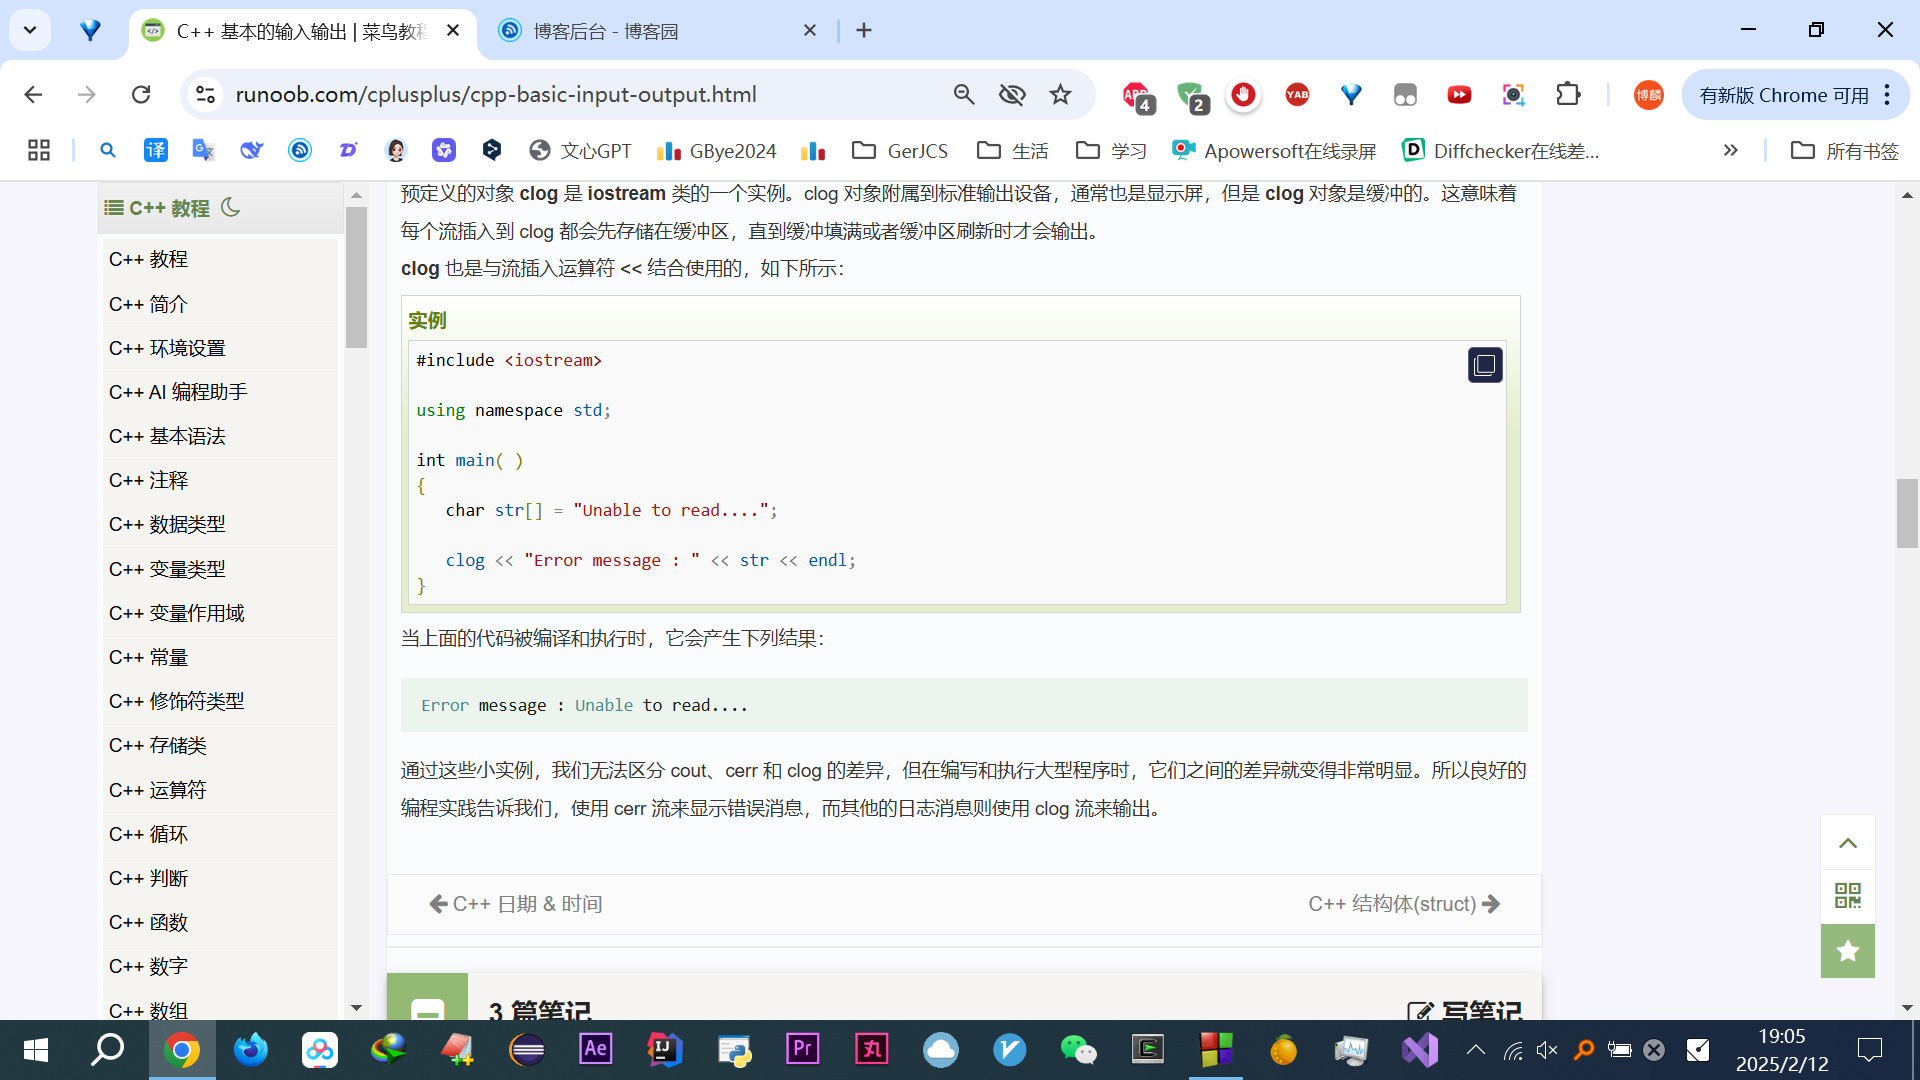Click the QR code icon on right
Viewport: 1920px width, 1080px height.
pyautogui.click(x=1847, y=895)
